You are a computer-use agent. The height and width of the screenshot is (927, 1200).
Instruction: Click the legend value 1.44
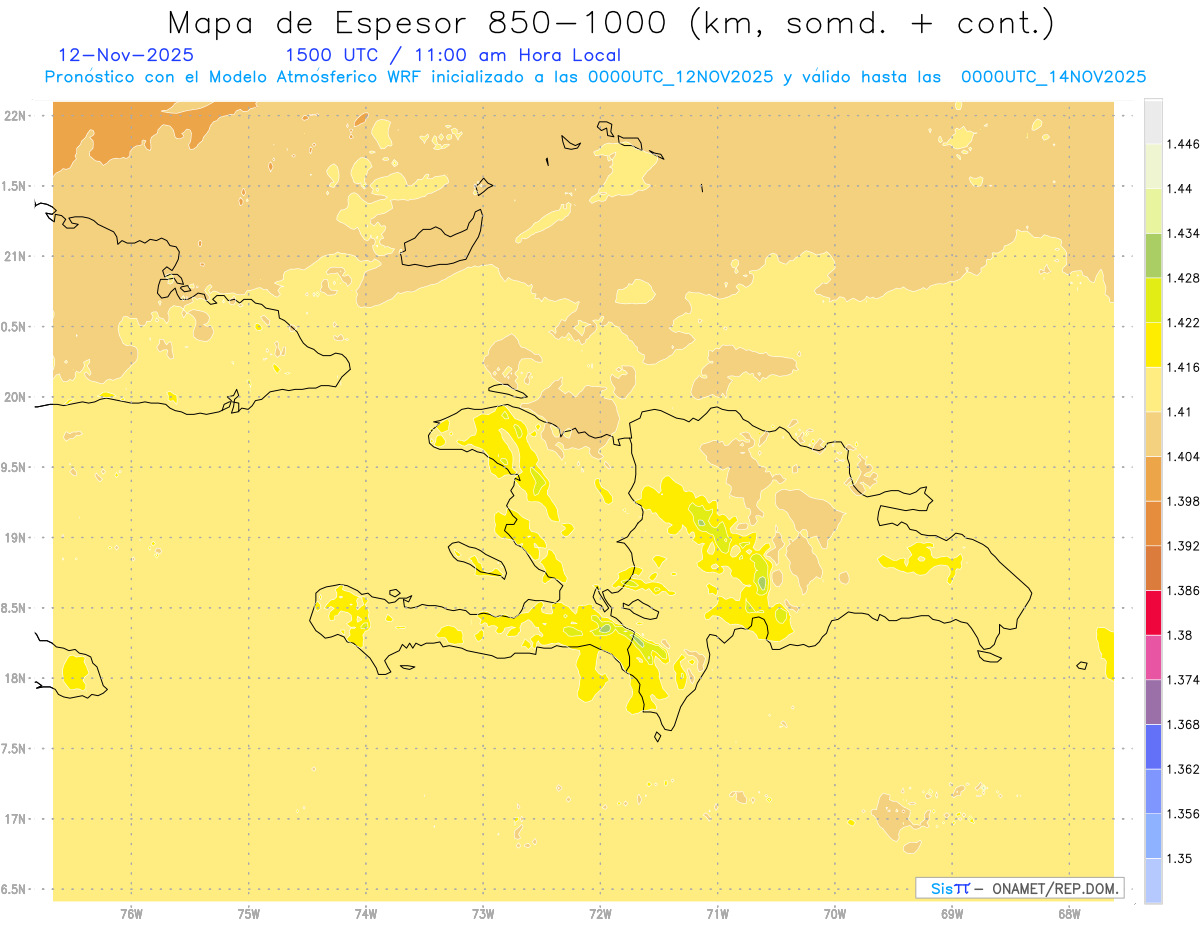click(1179, 189)
